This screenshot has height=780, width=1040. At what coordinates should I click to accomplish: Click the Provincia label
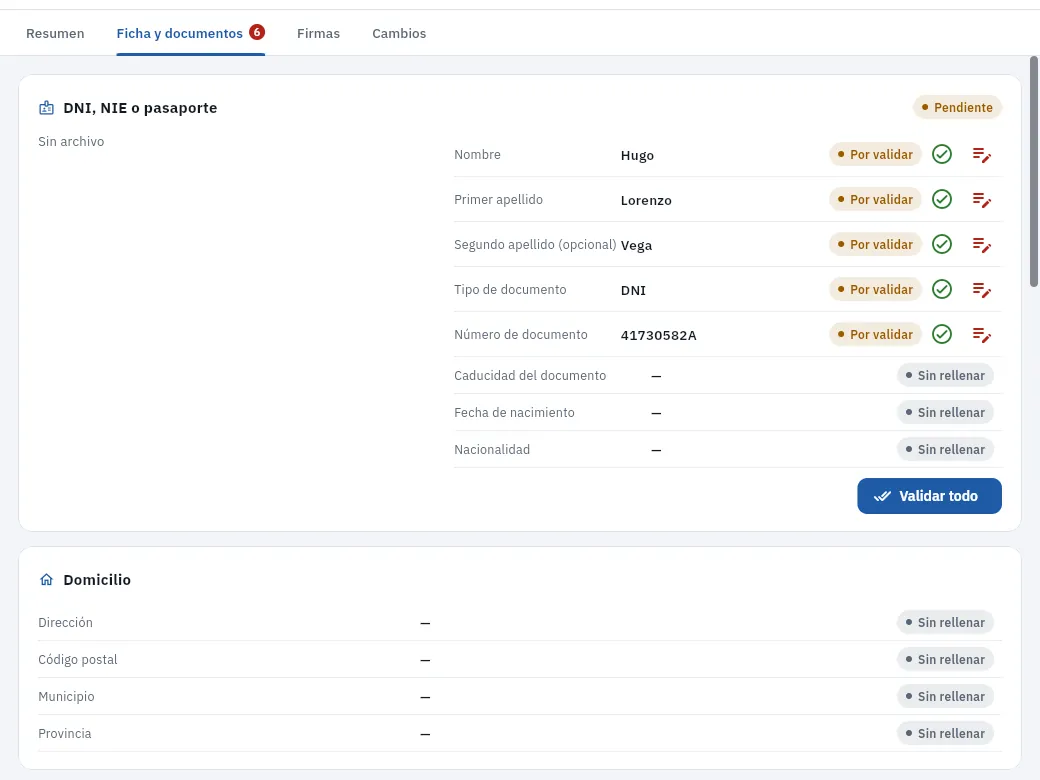click(64, 734)
